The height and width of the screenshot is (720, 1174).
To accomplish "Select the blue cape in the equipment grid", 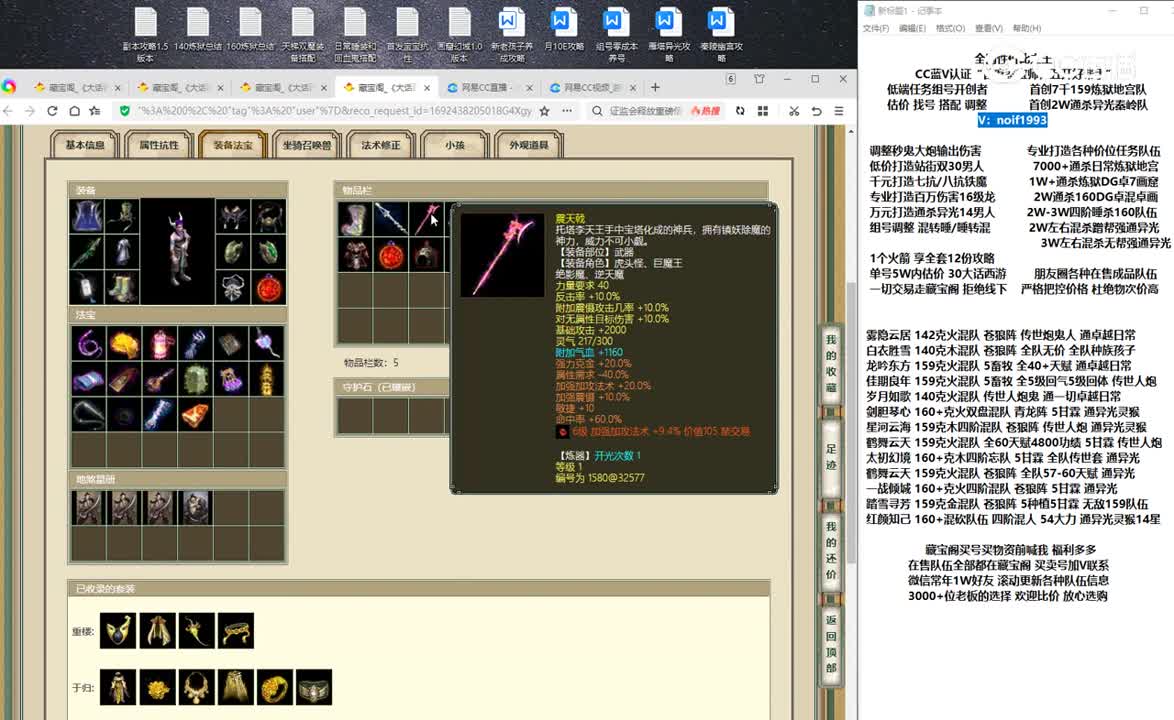I will [x=87, y=216].
